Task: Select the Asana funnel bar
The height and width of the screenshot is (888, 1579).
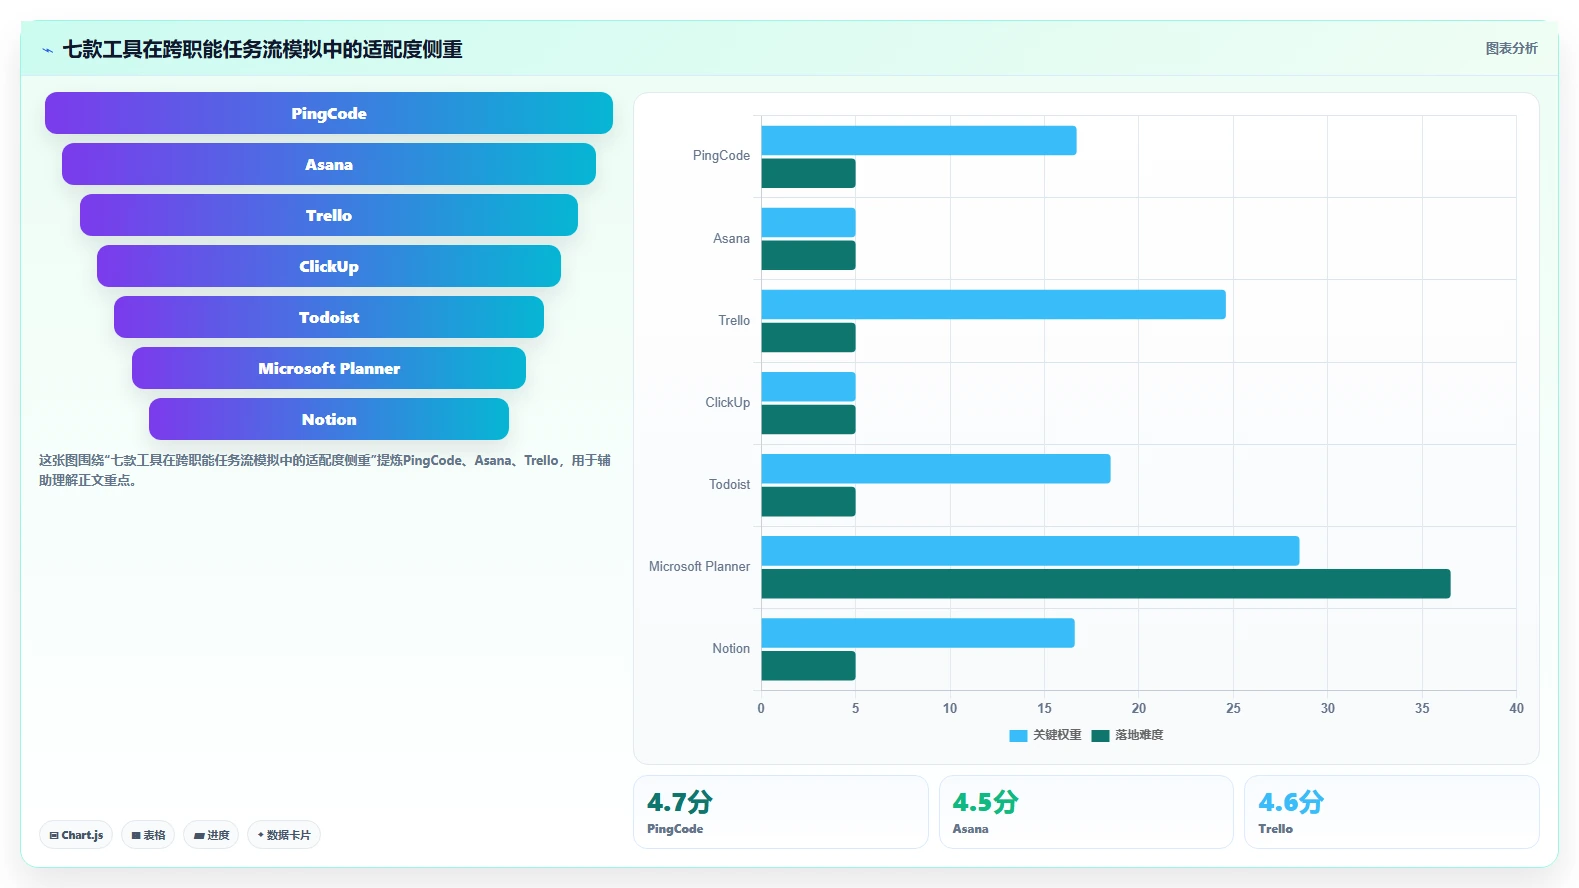Action: (x=329, y=164)
